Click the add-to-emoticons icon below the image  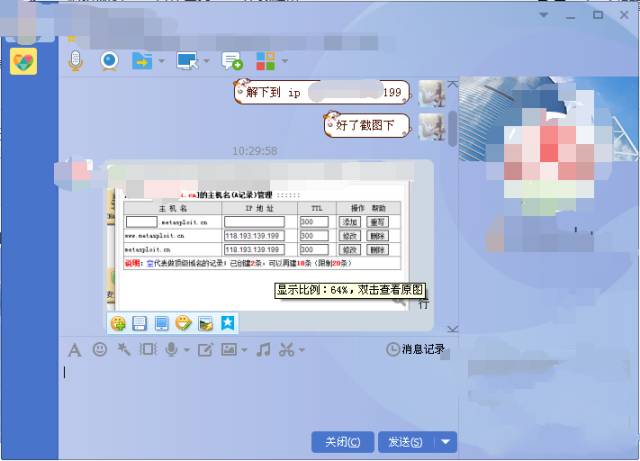(118, 323)
